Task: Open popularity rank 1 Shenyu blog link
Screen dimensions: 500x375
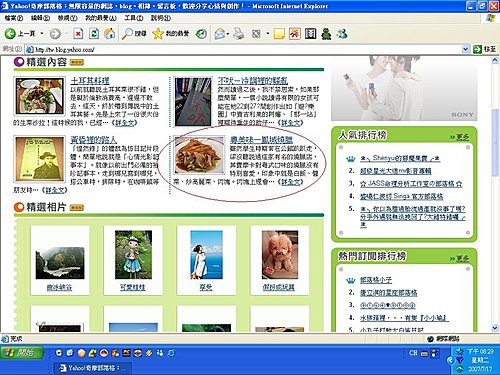Action: coord(400,158)
